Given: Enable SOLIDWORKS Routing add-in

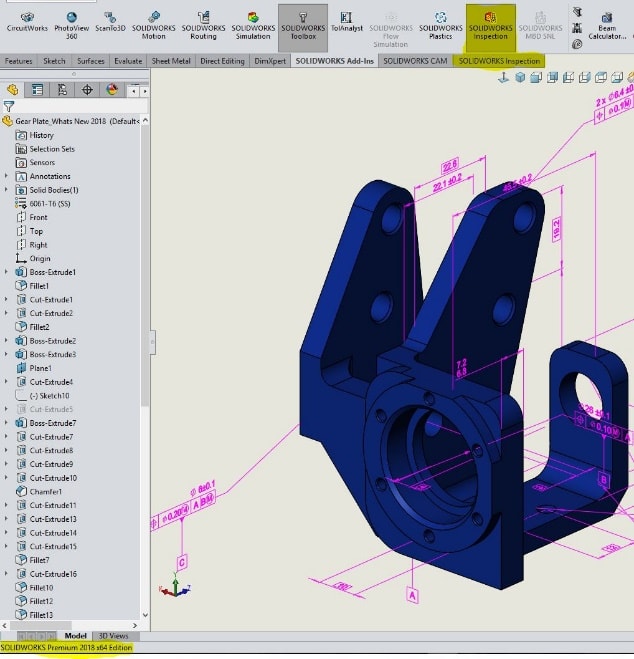Looking at the screenshot, I should coord(203,25).
